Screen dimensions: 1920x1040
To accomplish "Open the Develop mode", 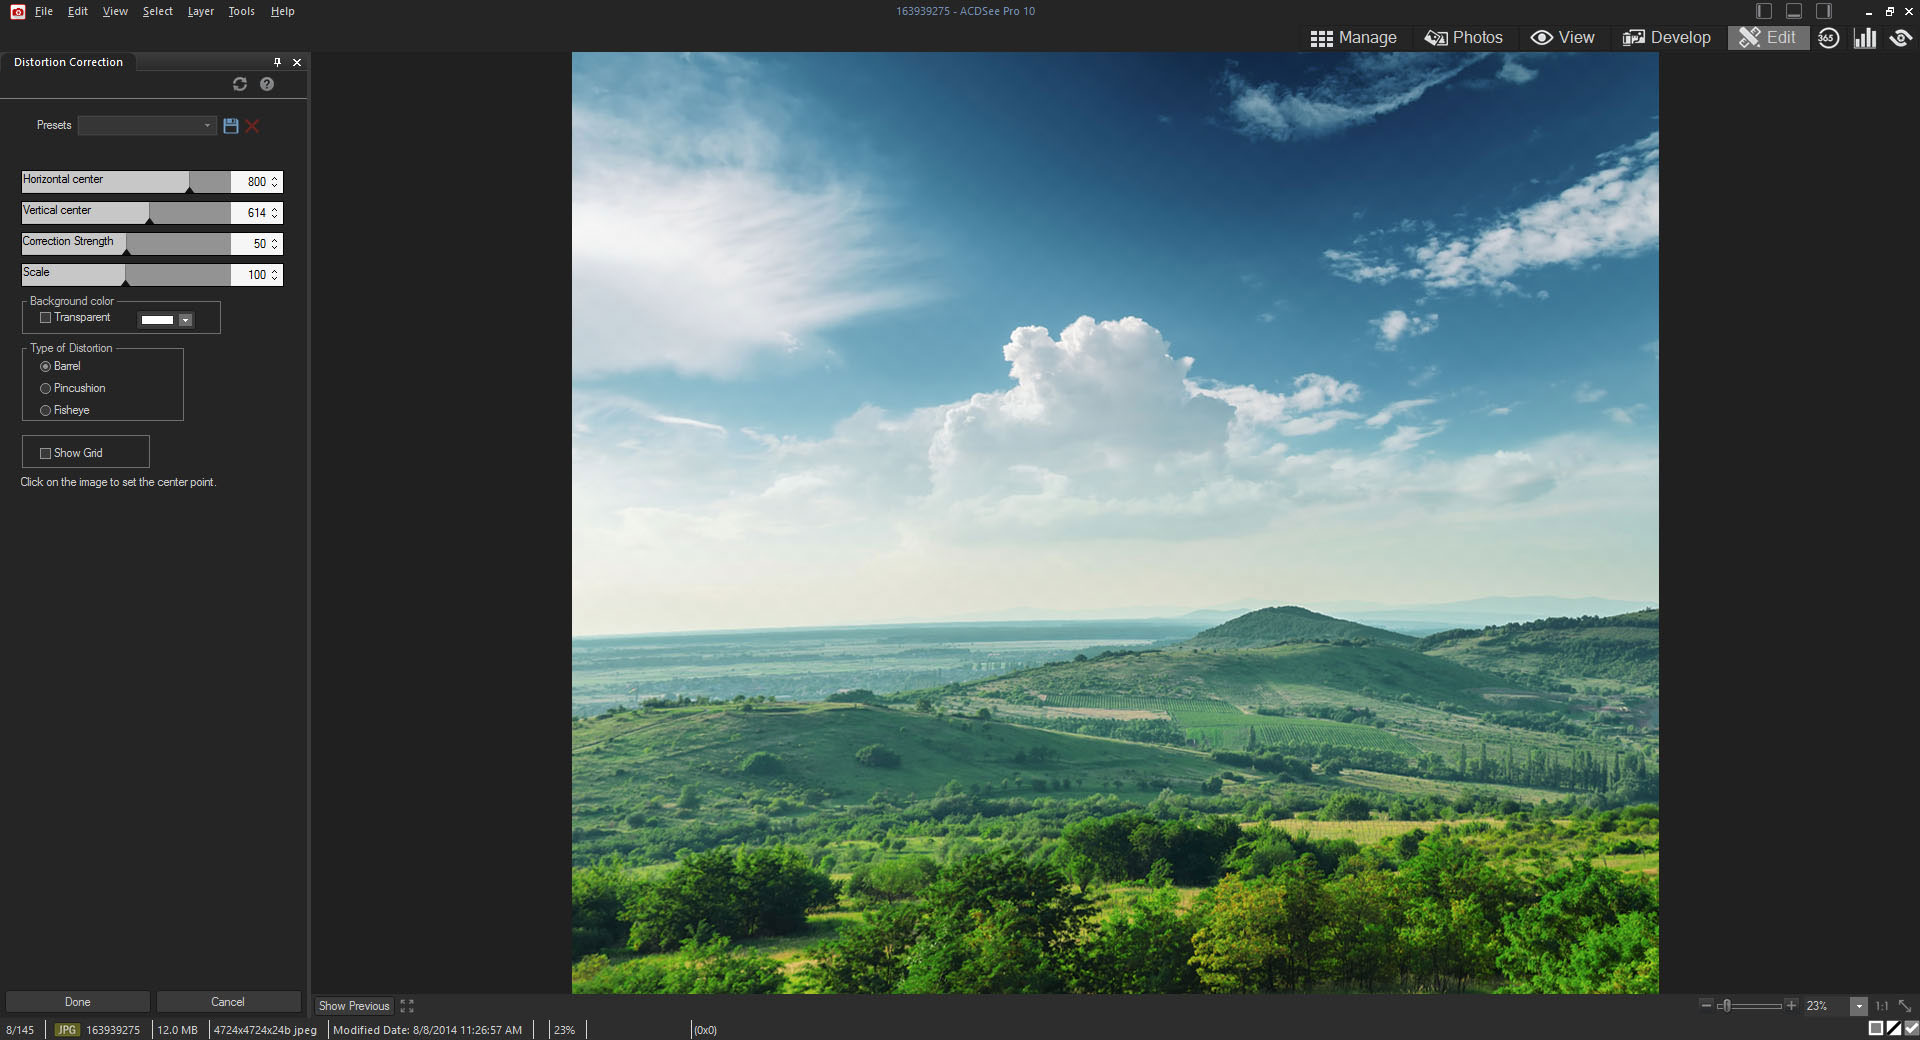I will point(1665,38).
